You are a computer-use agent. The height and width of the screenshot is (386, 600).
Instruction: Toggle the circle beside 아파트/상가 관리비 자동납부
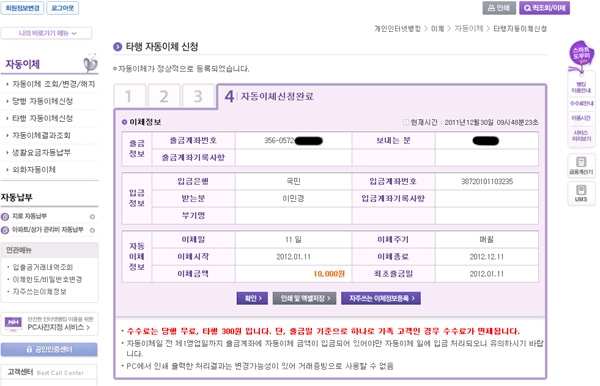coord(92,230)
